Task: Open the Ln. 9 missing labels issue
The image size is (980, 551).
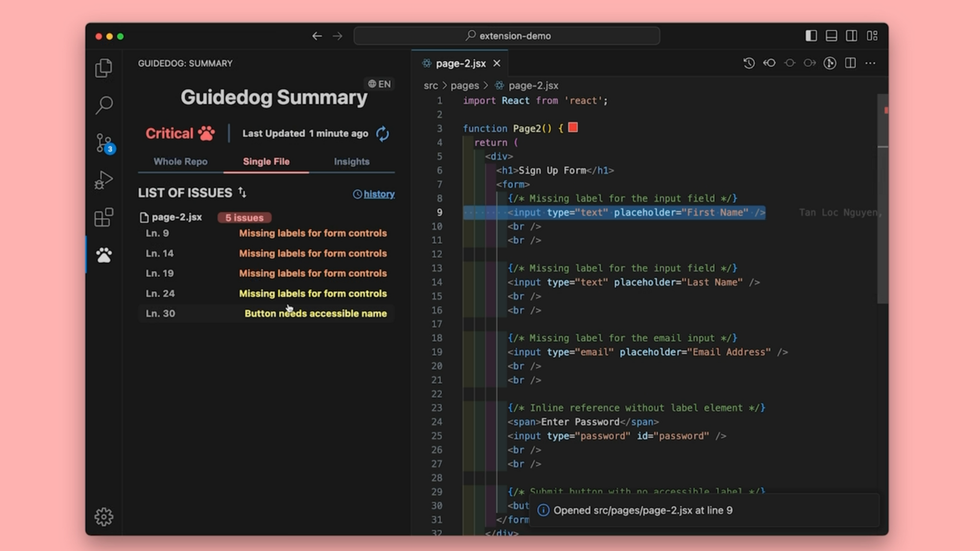Action: [266, 233]
